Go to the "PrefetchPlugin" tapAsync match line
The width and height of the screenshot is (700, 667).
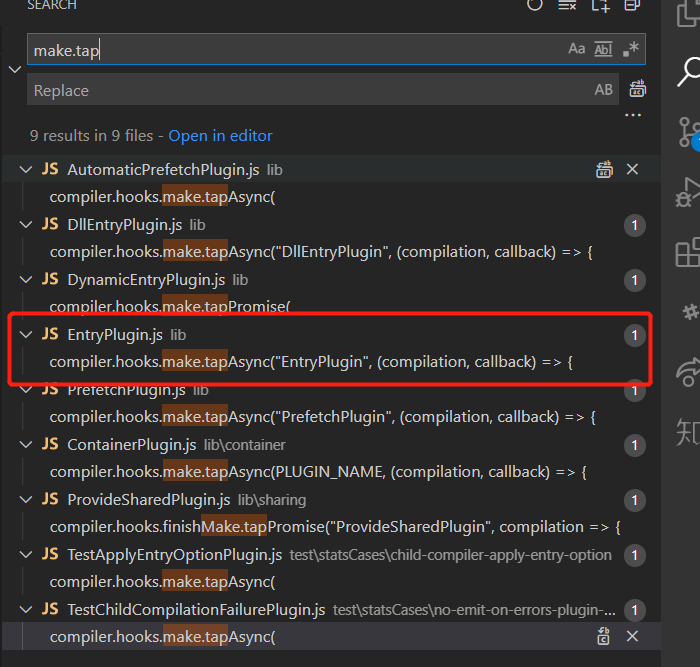tap(322, 417)
